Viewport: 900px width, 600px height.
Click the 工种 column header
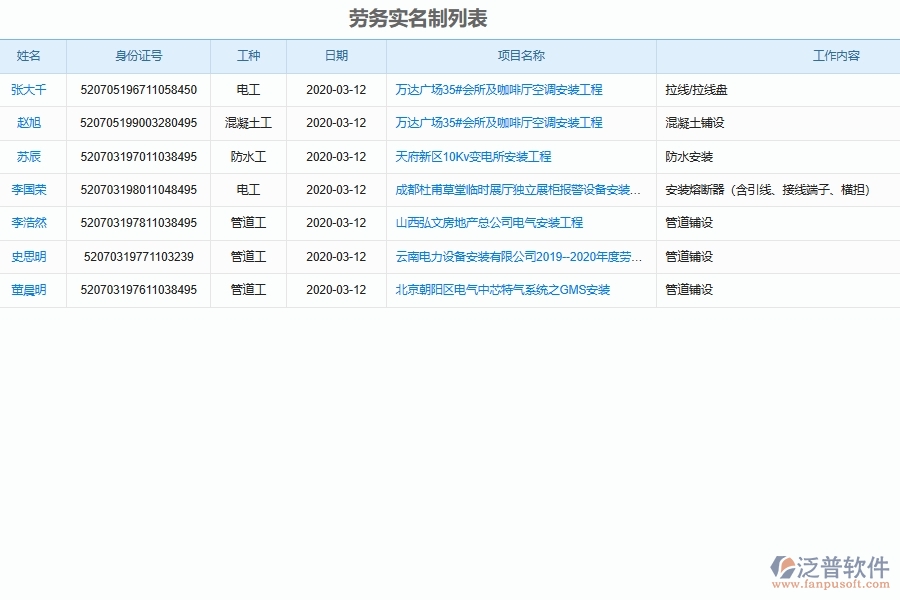248,56
